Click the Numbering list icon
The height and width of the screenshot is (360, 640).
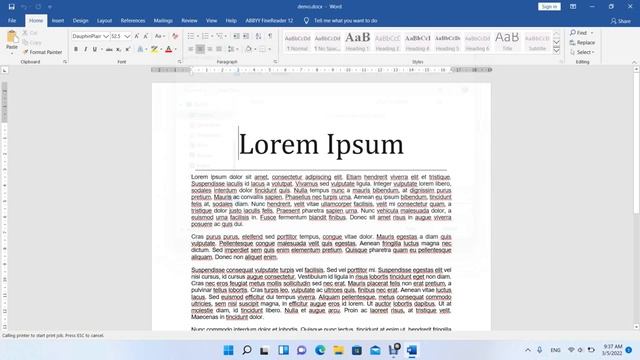point(205,36)
